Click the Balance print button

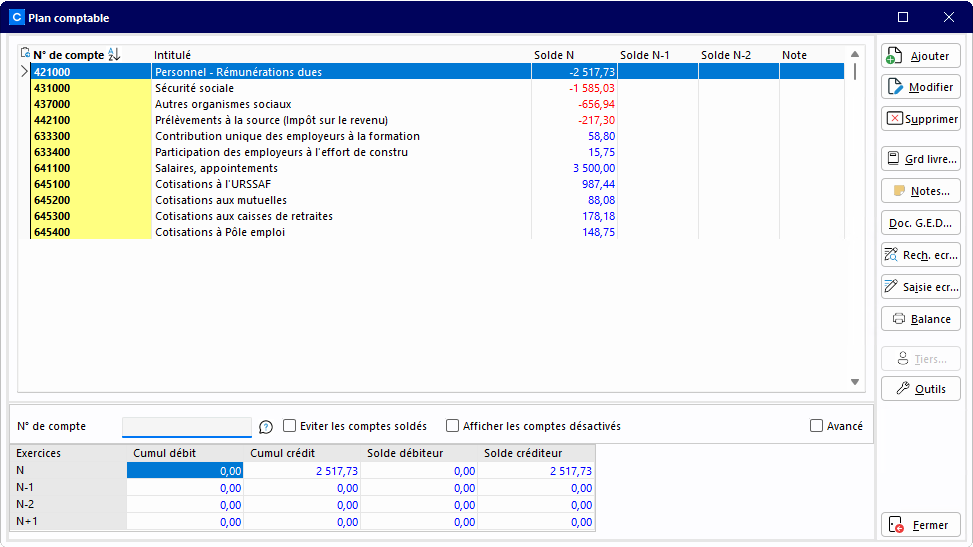click(921, 319)
